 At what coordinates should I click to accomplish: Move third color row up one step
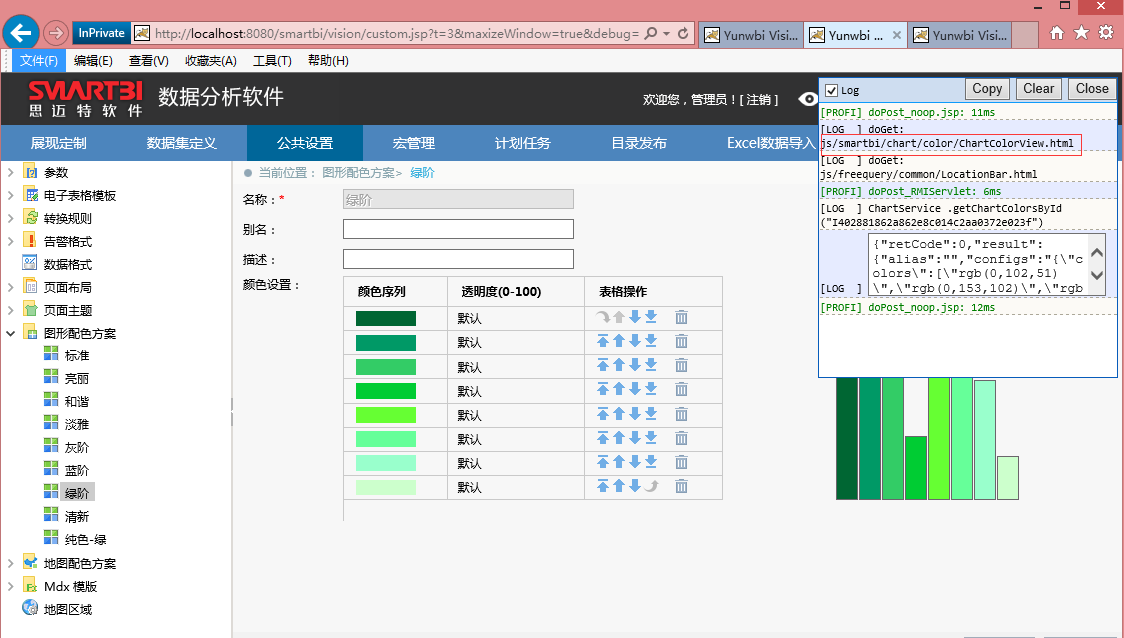click(x=619, y=366)
